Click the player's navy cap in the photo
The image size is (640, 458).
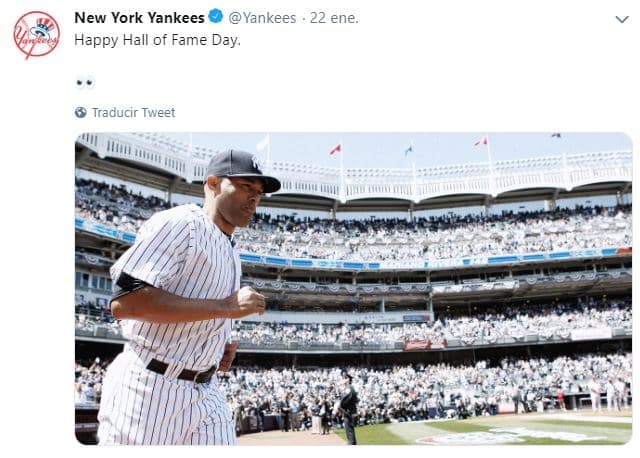point(241,168)
